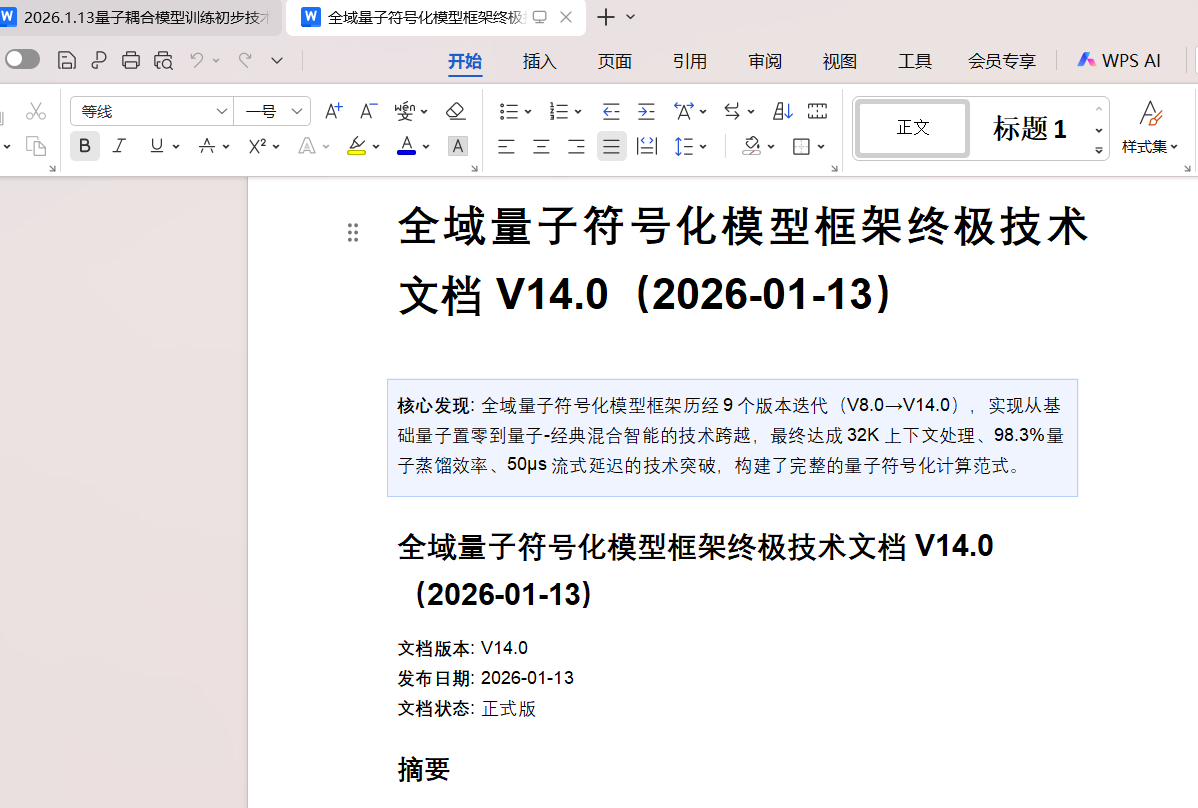The width and height of the screenshot is (1198, 808).
Task: Switch to the 插入 ribbon tab
Action: pos(539,61)
